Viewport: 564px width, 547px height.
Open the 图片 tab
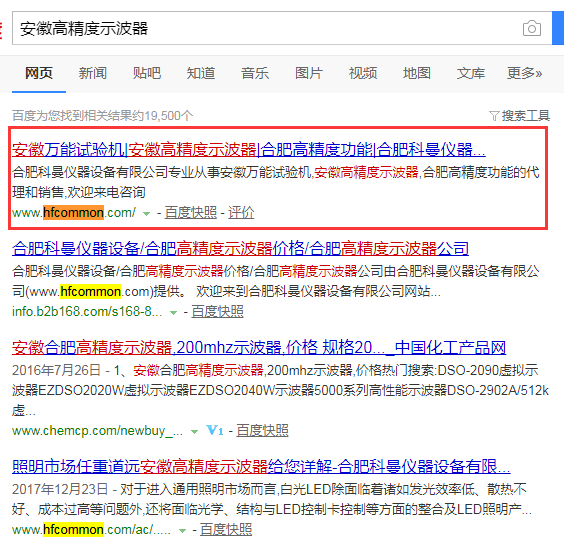[309, 73]
